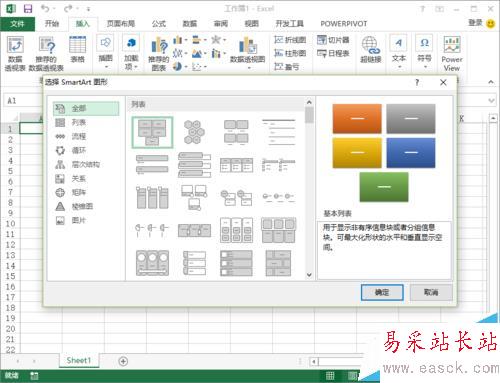Viewport: 500px width, 383px height.
Task: Select row header 10
Action: (x=10, y=224)
